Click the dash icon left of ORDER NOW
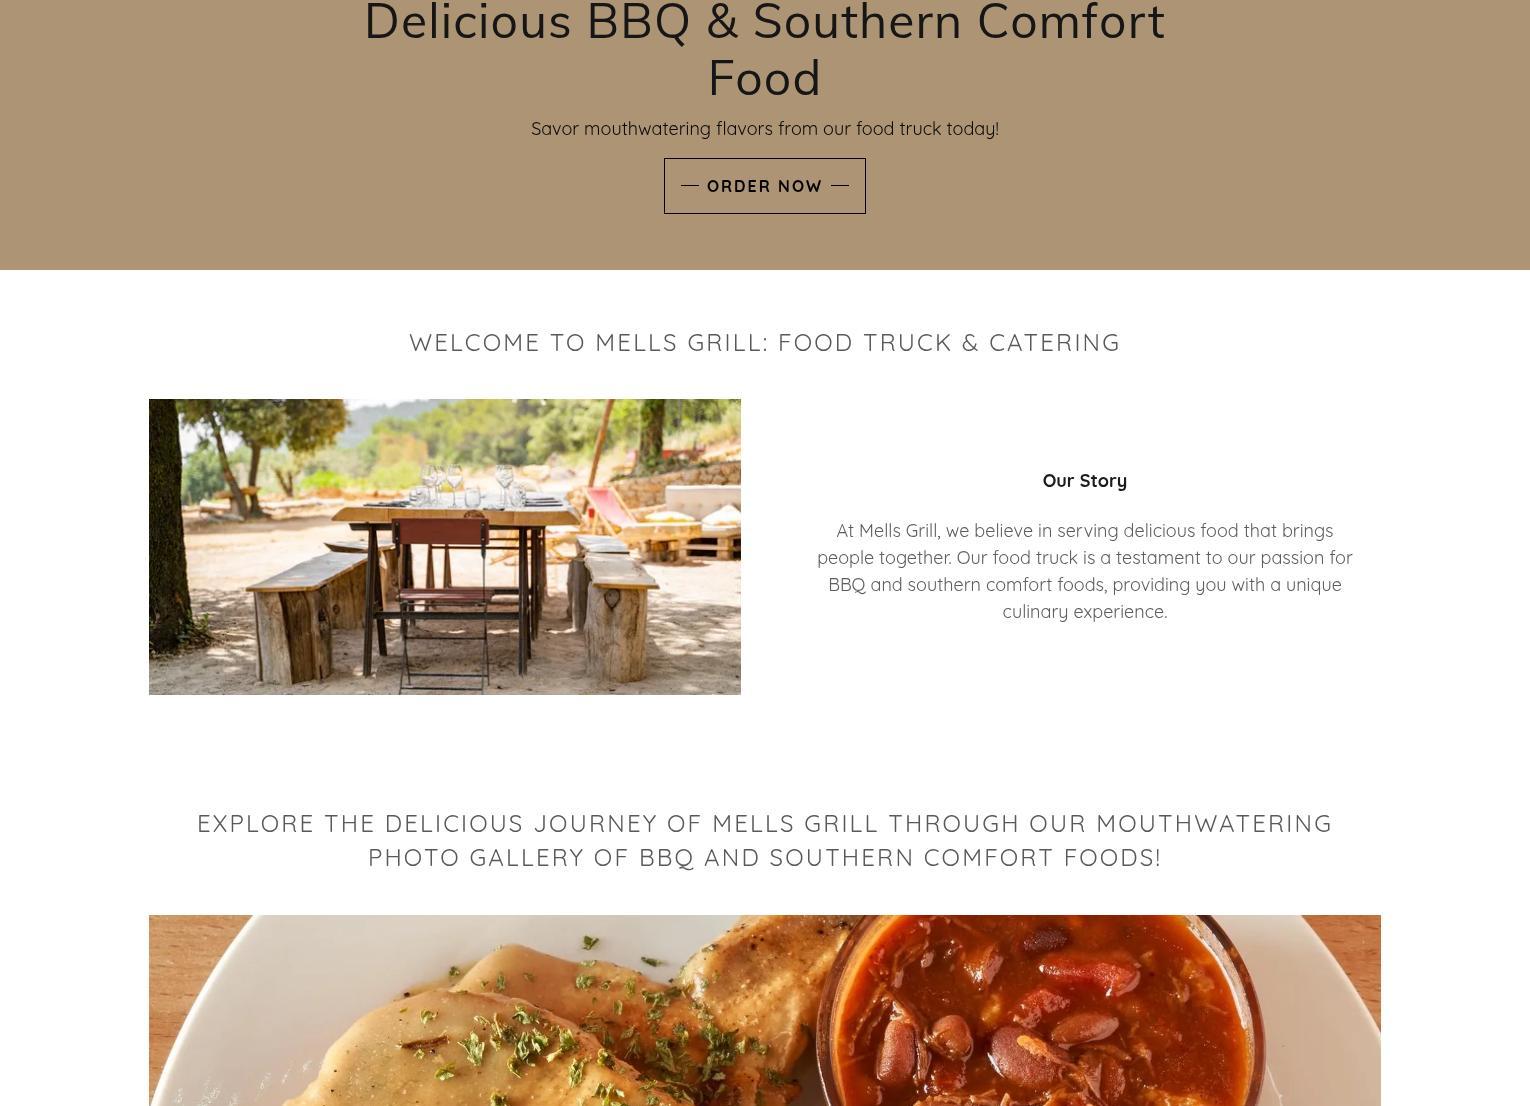Image resolution: width=1530 pixels, height=1106 pixels. (x=690, y=185)
